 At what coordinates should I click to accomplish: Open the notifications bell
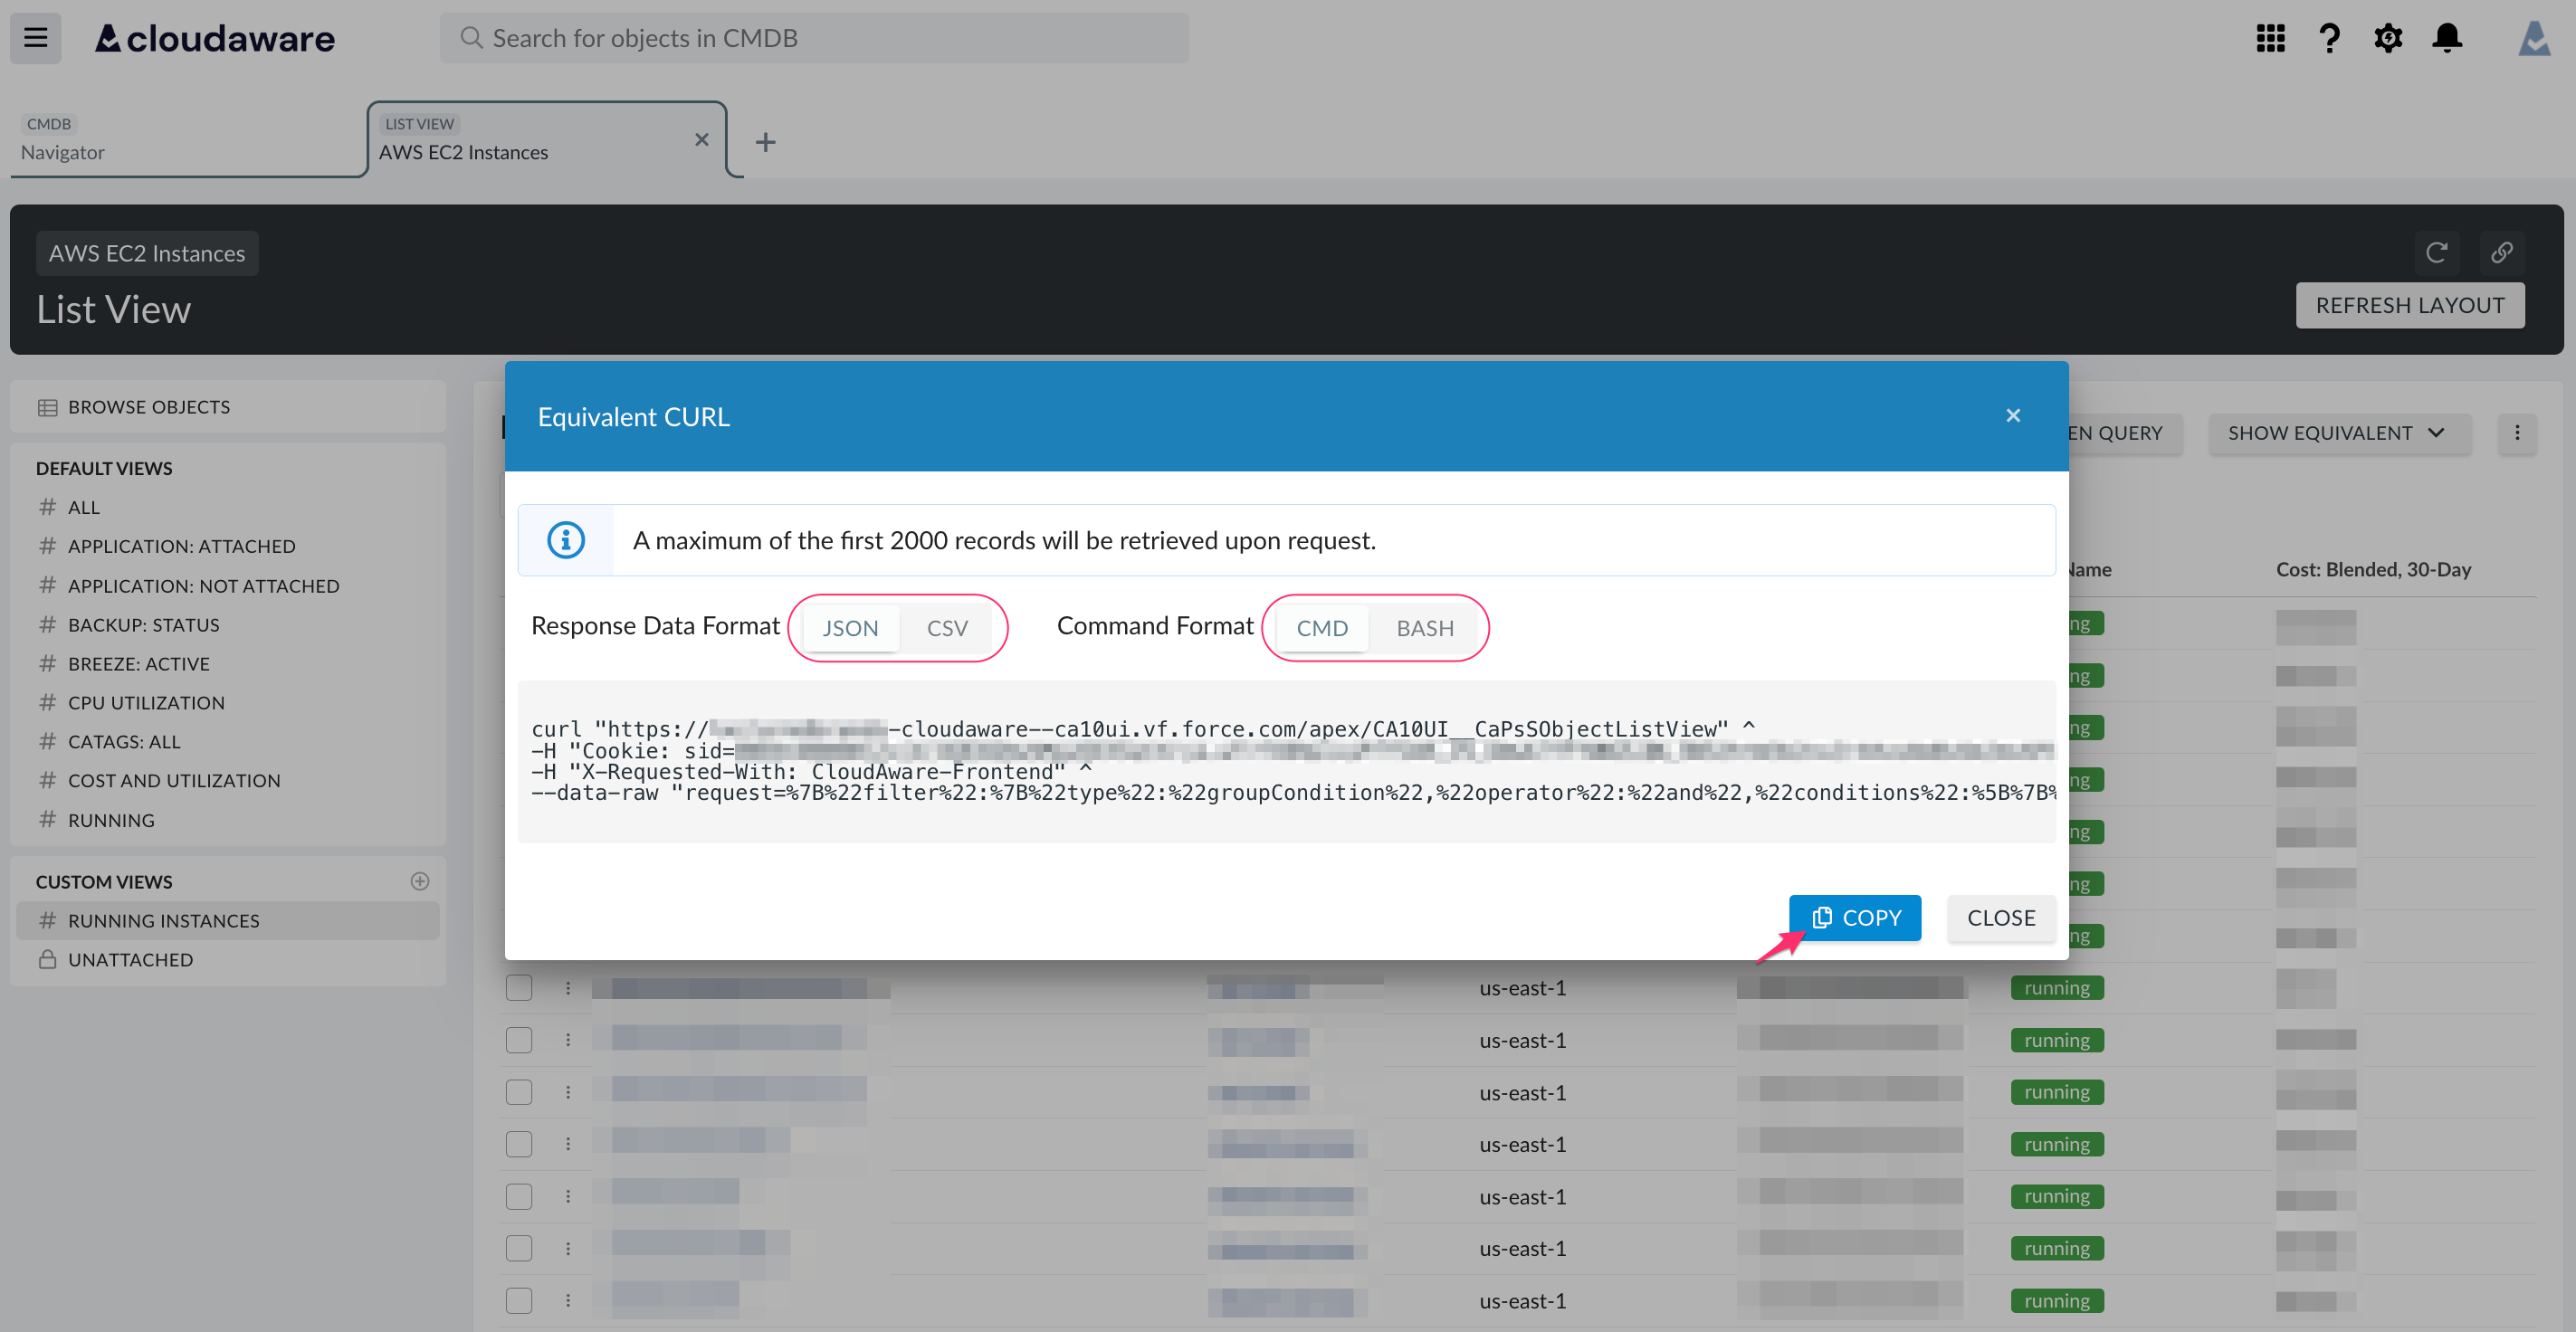pos(2447,38)
